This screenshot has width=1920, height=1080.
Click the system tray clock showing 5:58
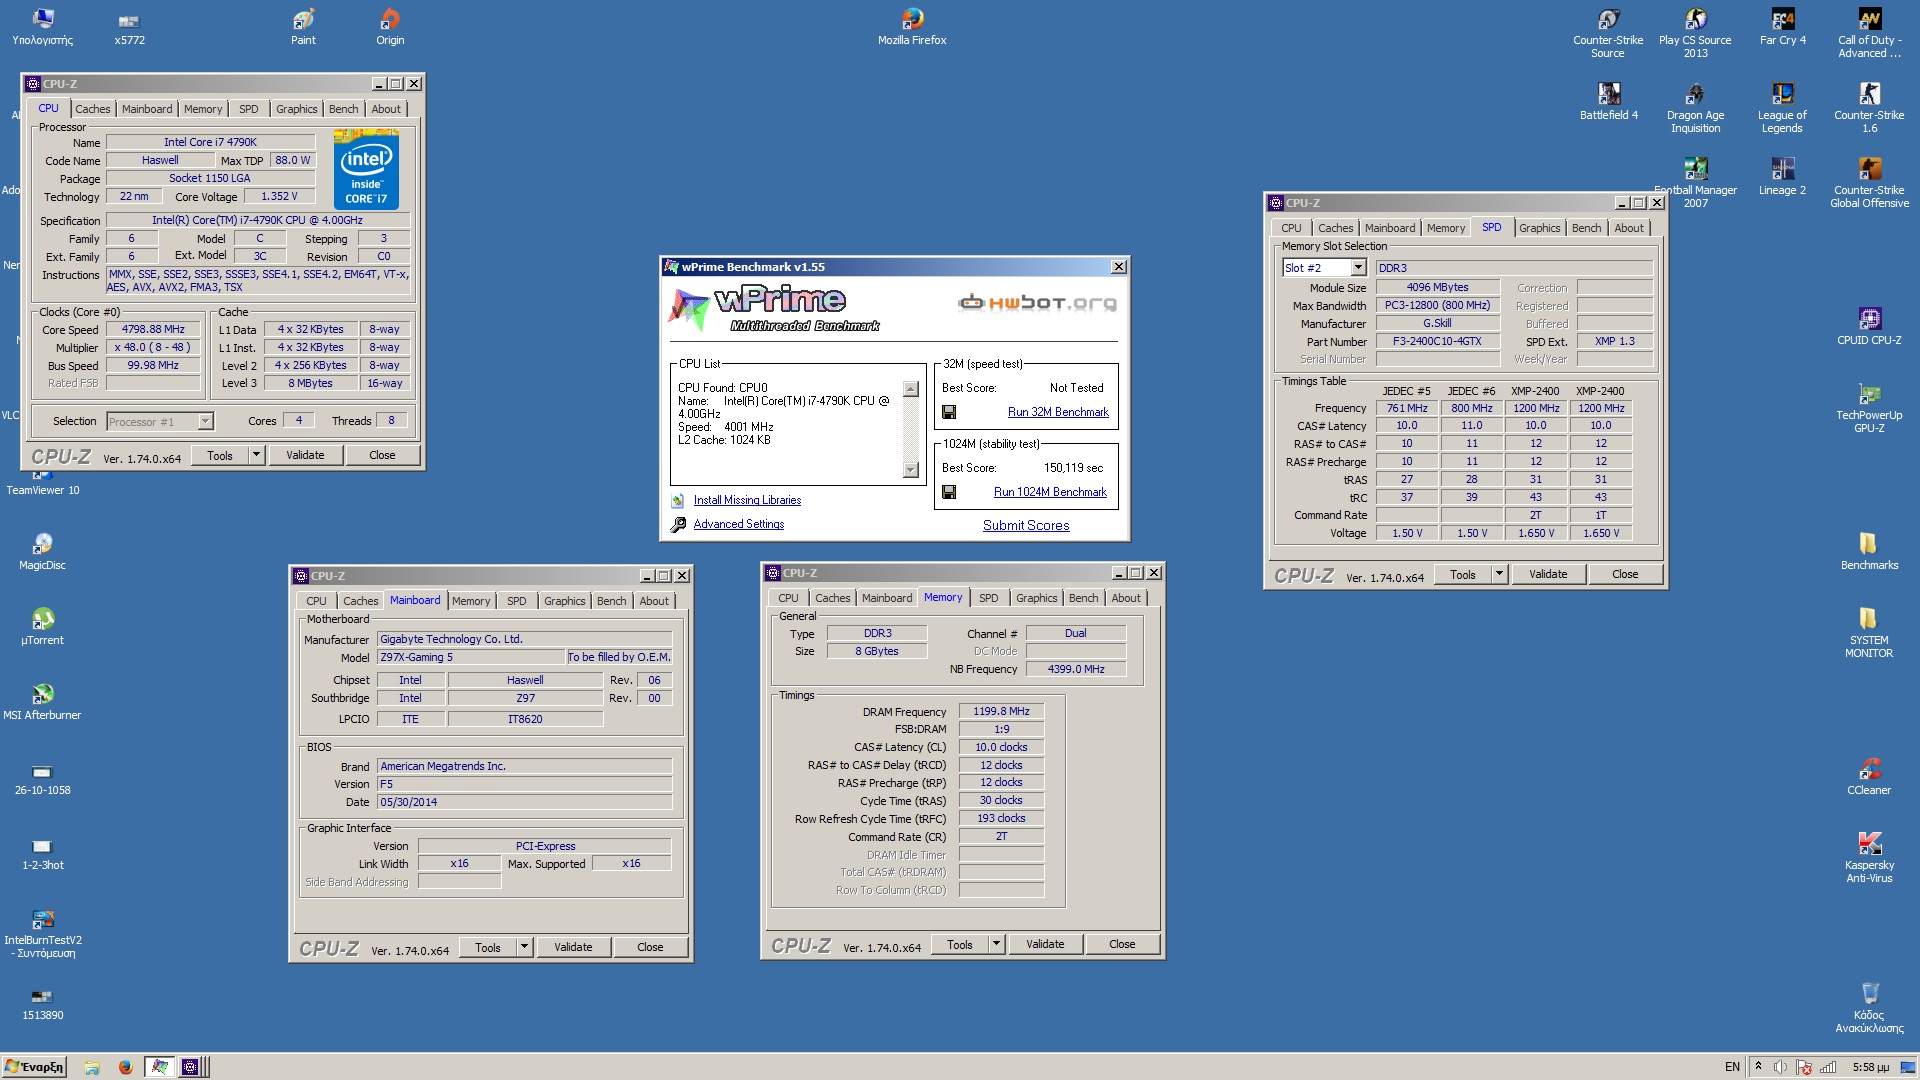click(x=1870, y=1067)
